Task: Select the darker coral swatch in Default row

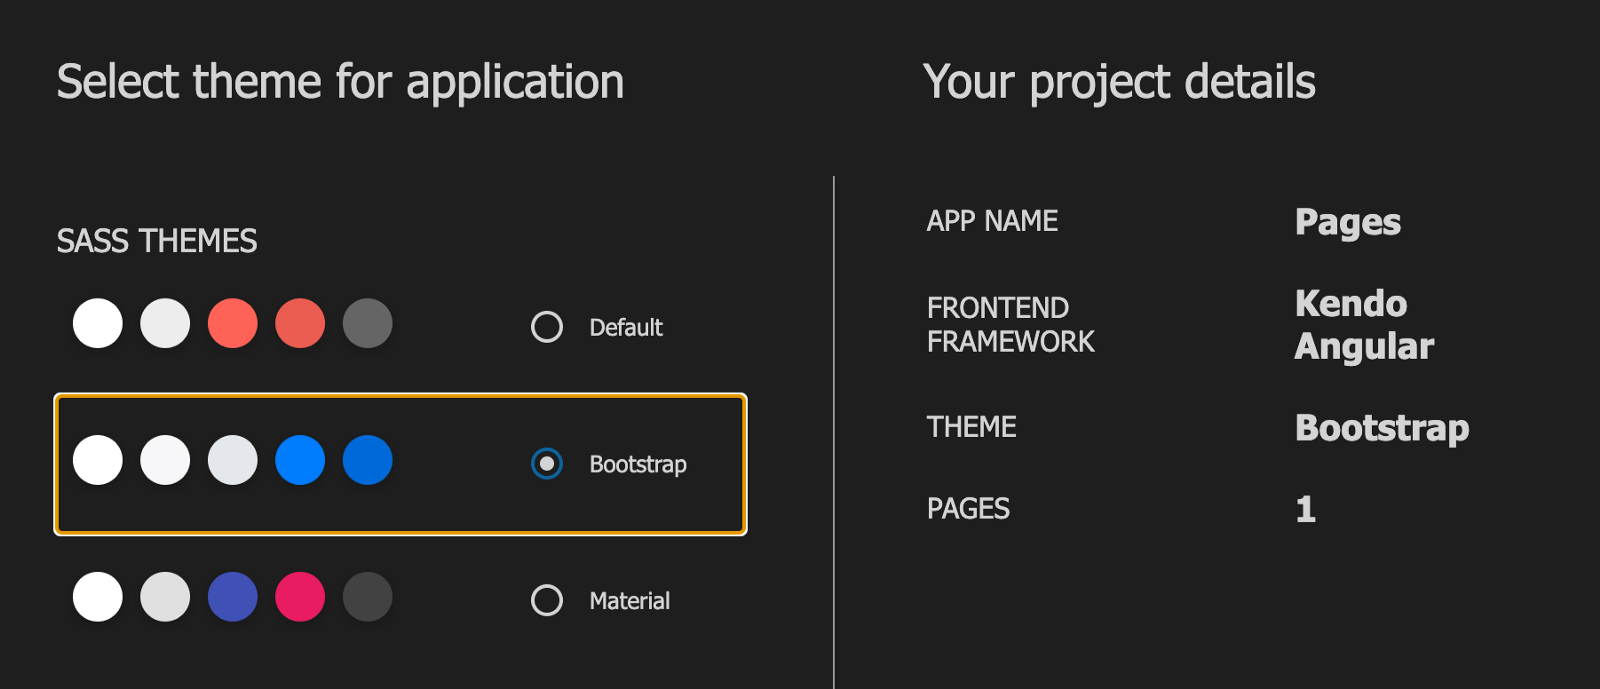Action: tap(300, 323)
